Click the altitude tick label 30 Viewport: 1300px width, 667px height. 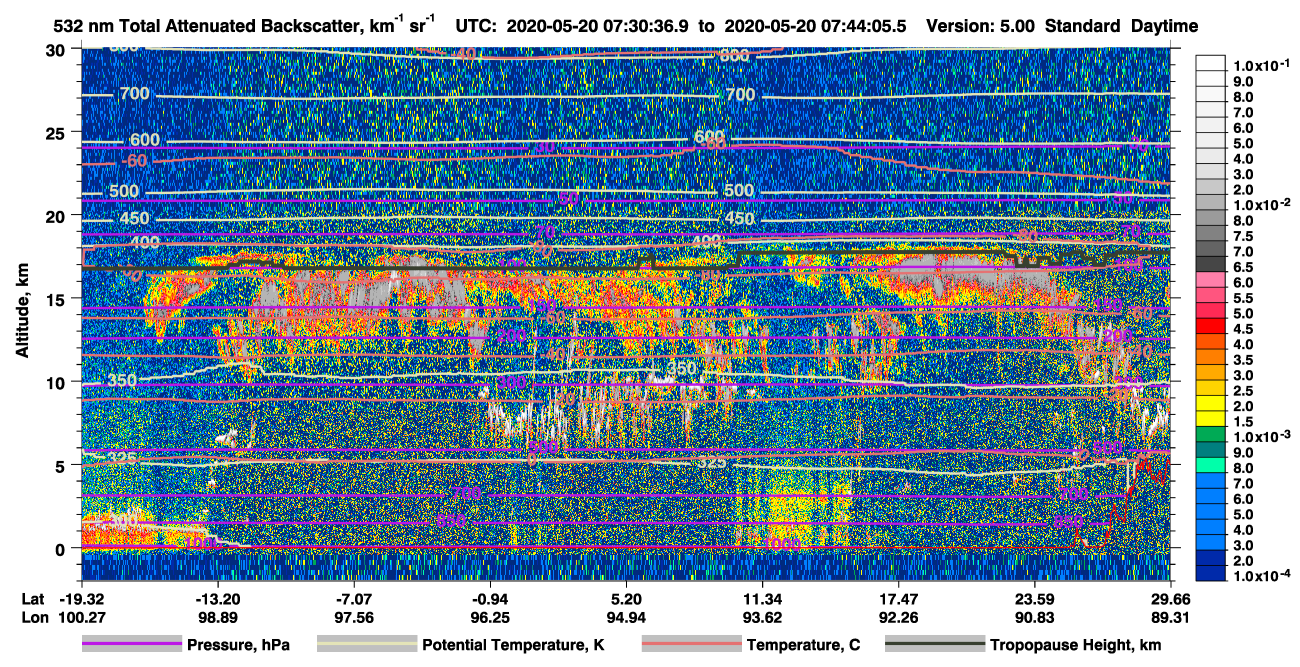(57, 49)
